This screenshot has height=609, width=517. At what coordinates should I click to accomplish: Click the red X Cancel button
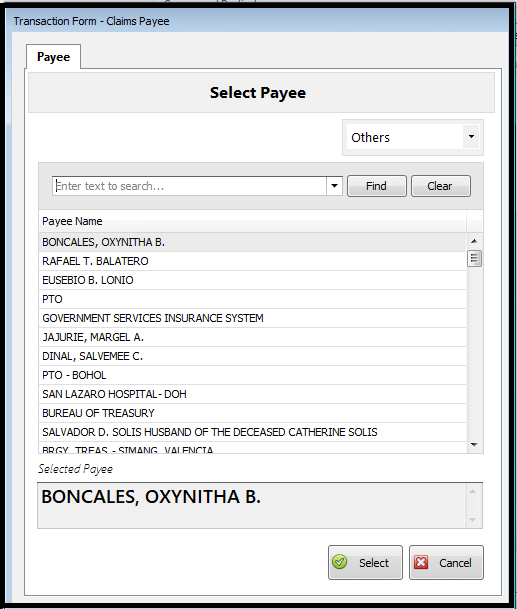point(446,562)
